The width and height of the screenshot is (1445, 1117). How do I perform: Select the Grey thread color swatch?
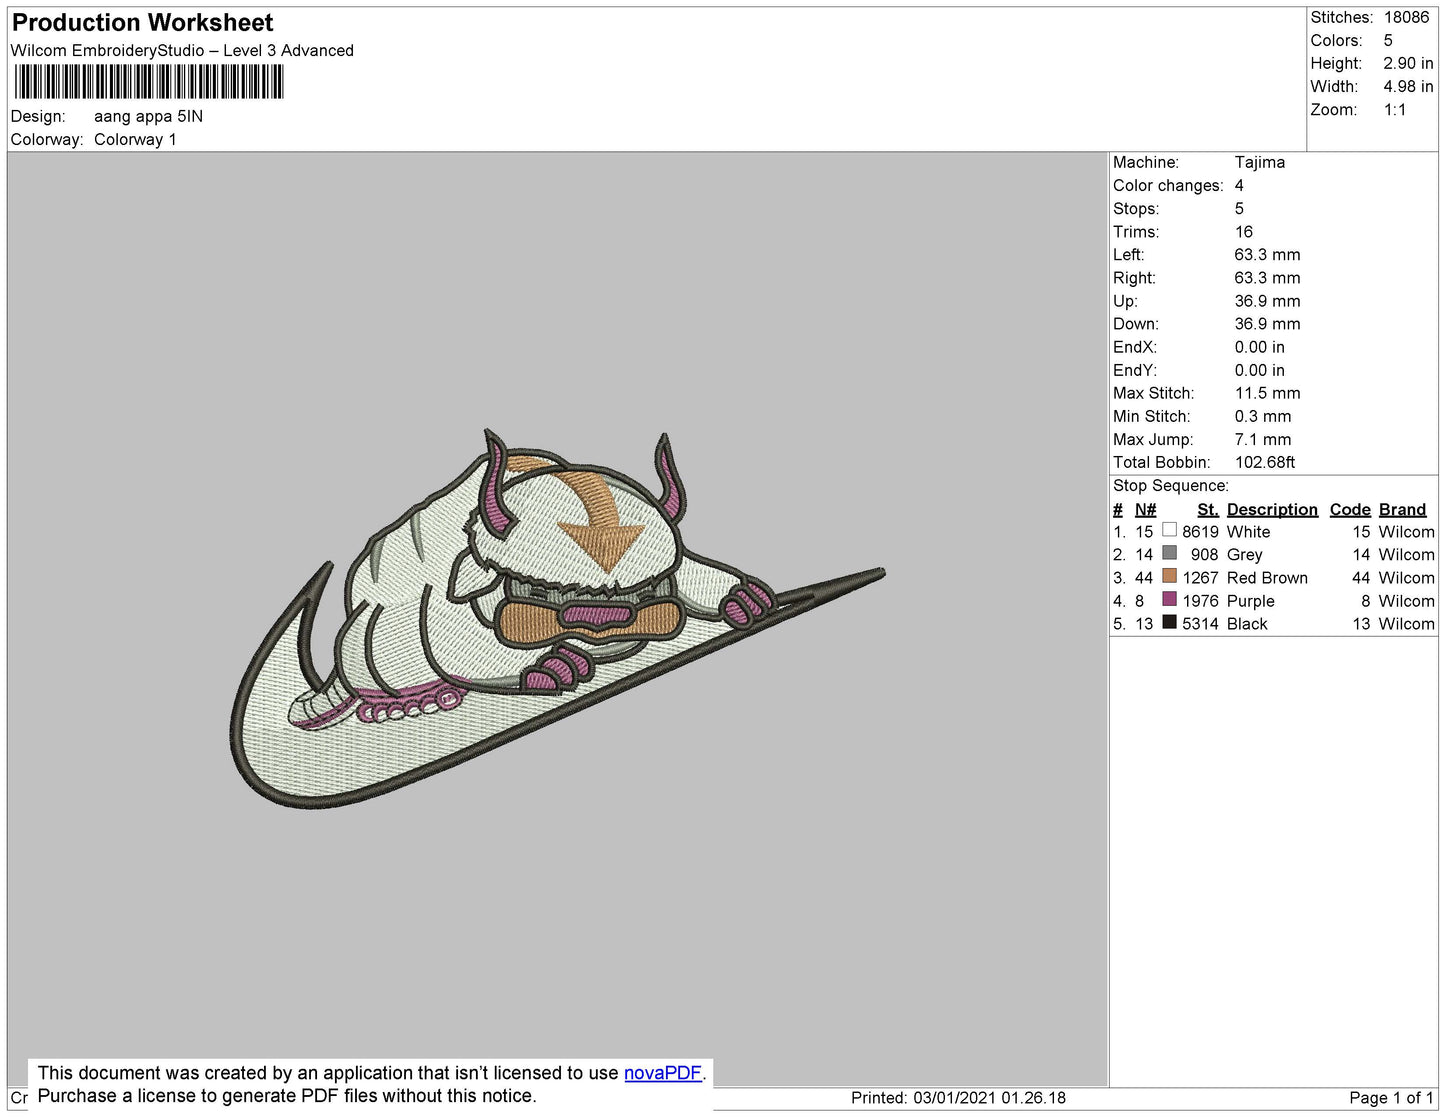point(1169,553)
